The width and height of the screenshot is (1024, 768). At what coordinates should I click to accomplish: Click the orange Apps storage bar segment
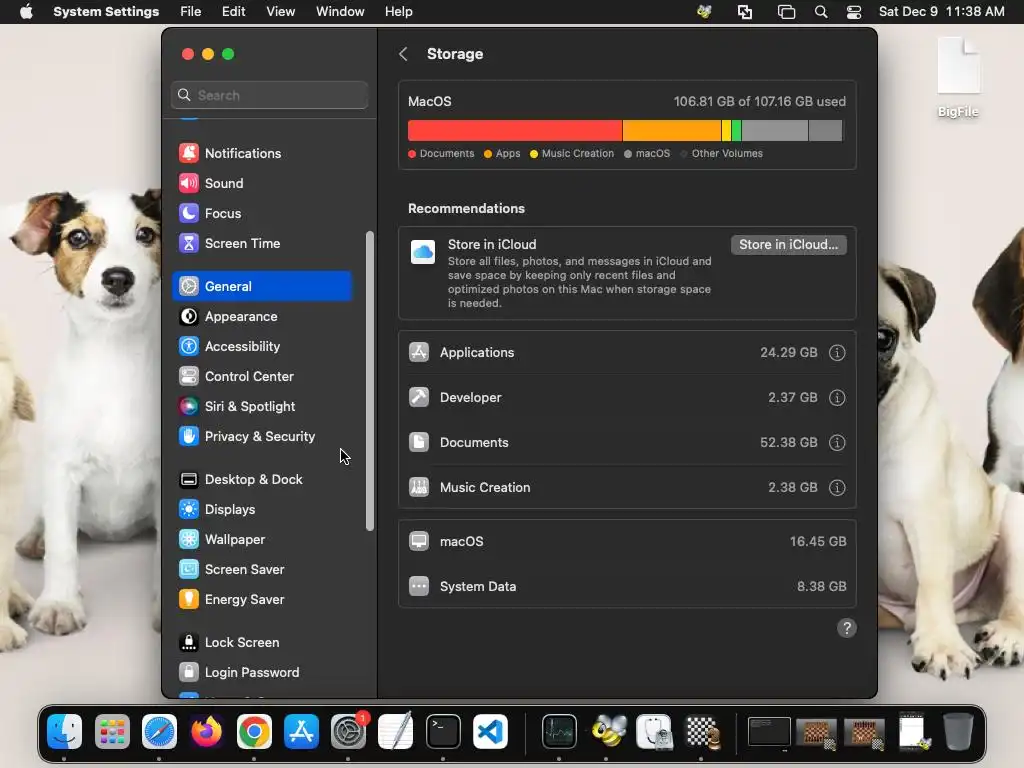click(x=672, y=131)
